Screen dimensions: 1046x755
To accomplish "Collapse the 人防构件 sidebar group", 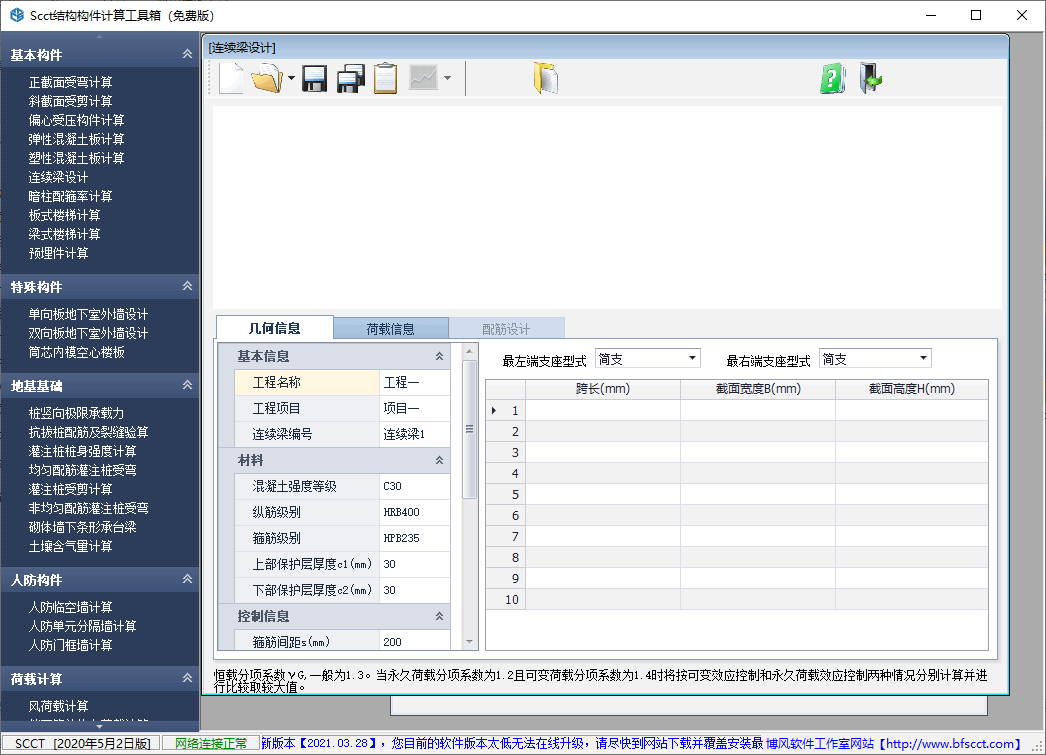I will tap(187, 579).
